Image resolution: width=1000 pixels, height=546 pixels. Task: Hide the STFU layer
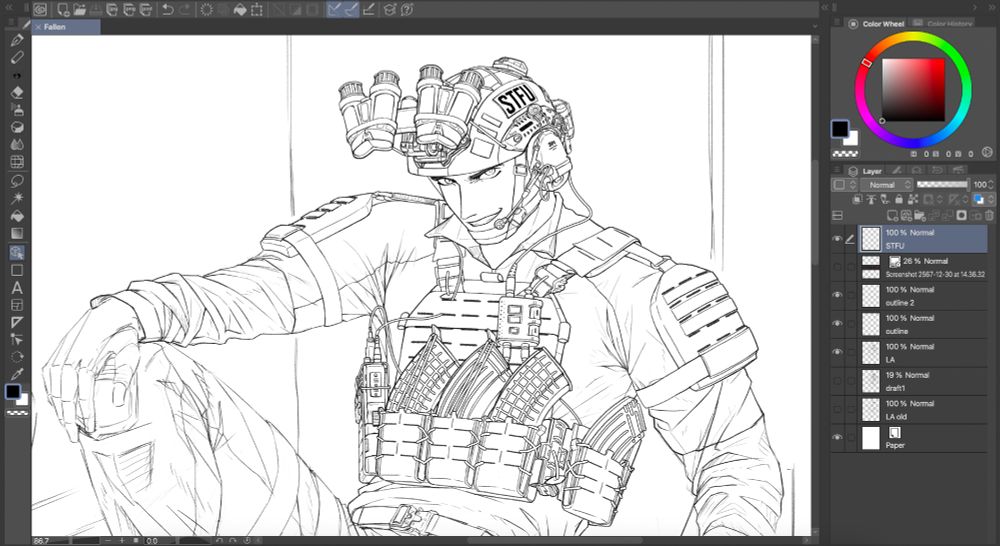[x=837, y=239]
